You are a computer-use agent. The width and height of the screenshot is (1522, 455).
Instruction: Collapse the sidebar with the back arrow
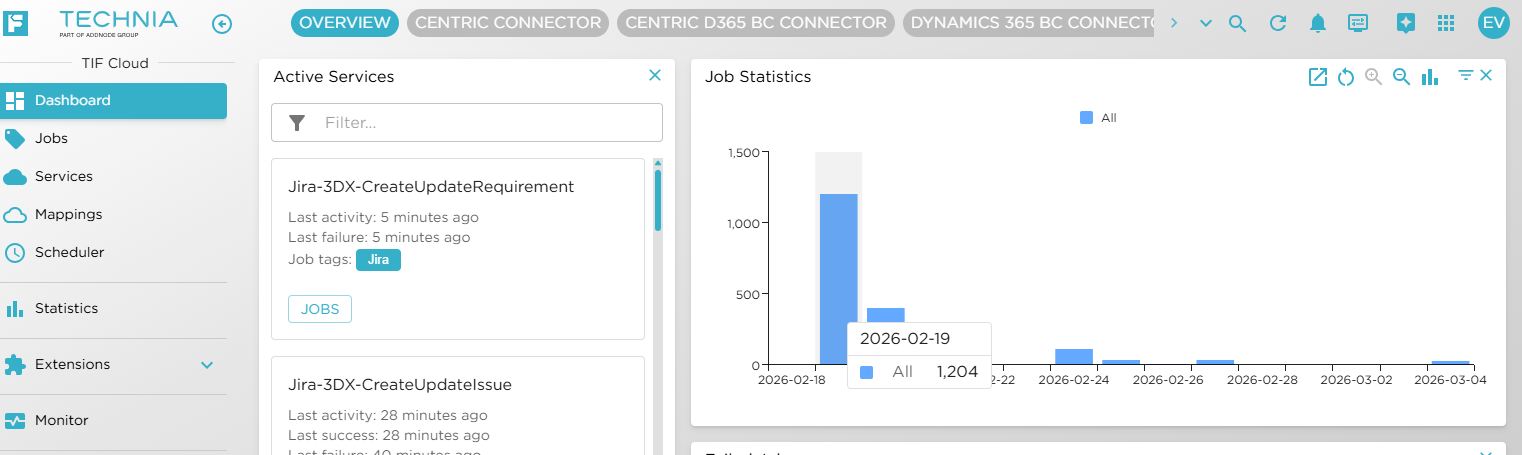(222, 24)
